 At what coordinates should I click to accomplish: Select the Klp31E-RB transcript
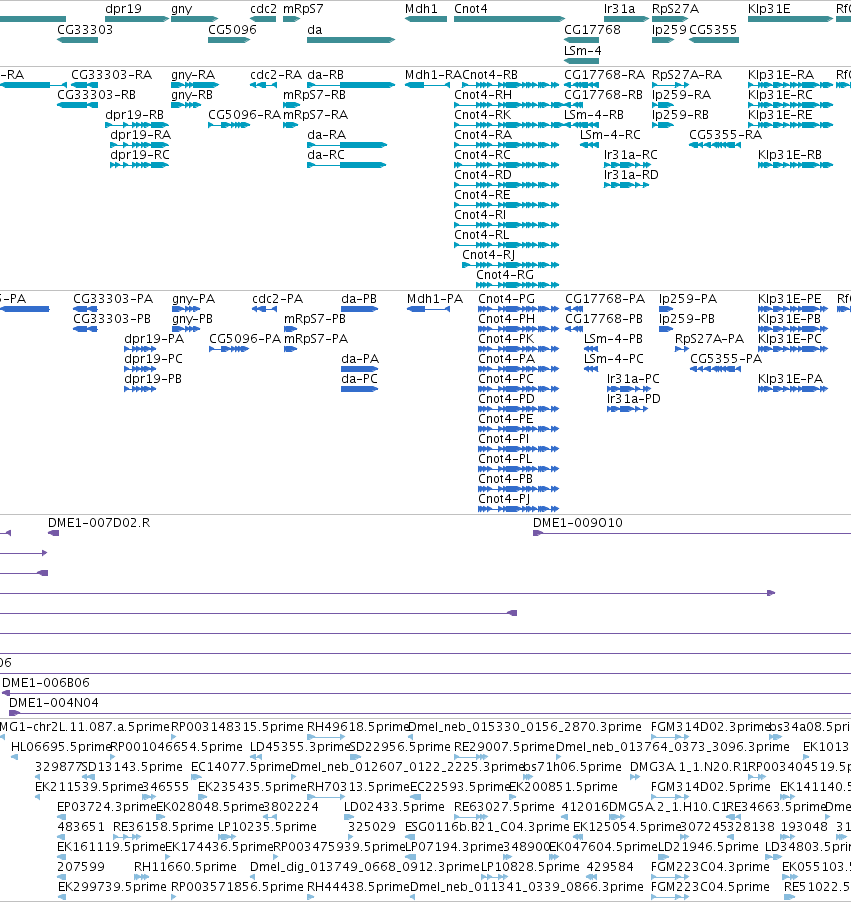pyautogui.click(x=795, y=165)
